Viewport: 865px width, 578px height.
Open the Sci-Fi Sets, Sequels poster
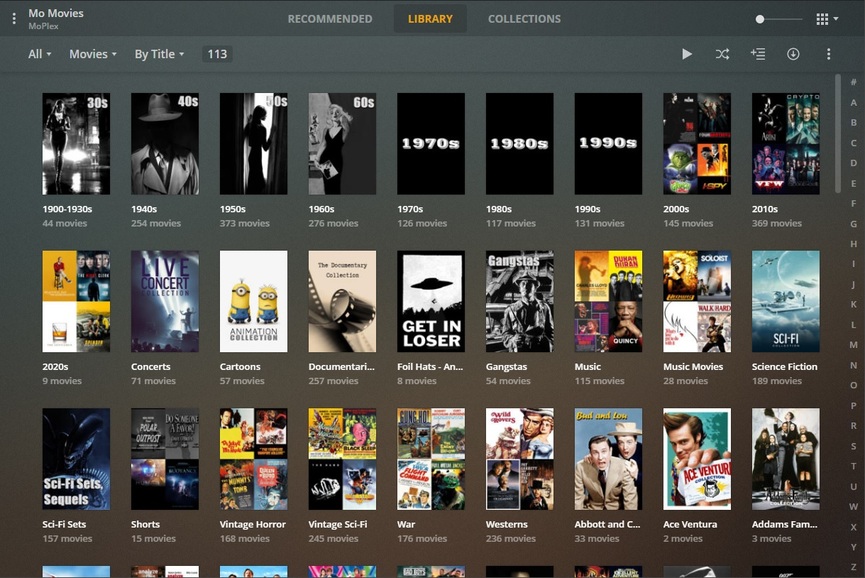76,459
